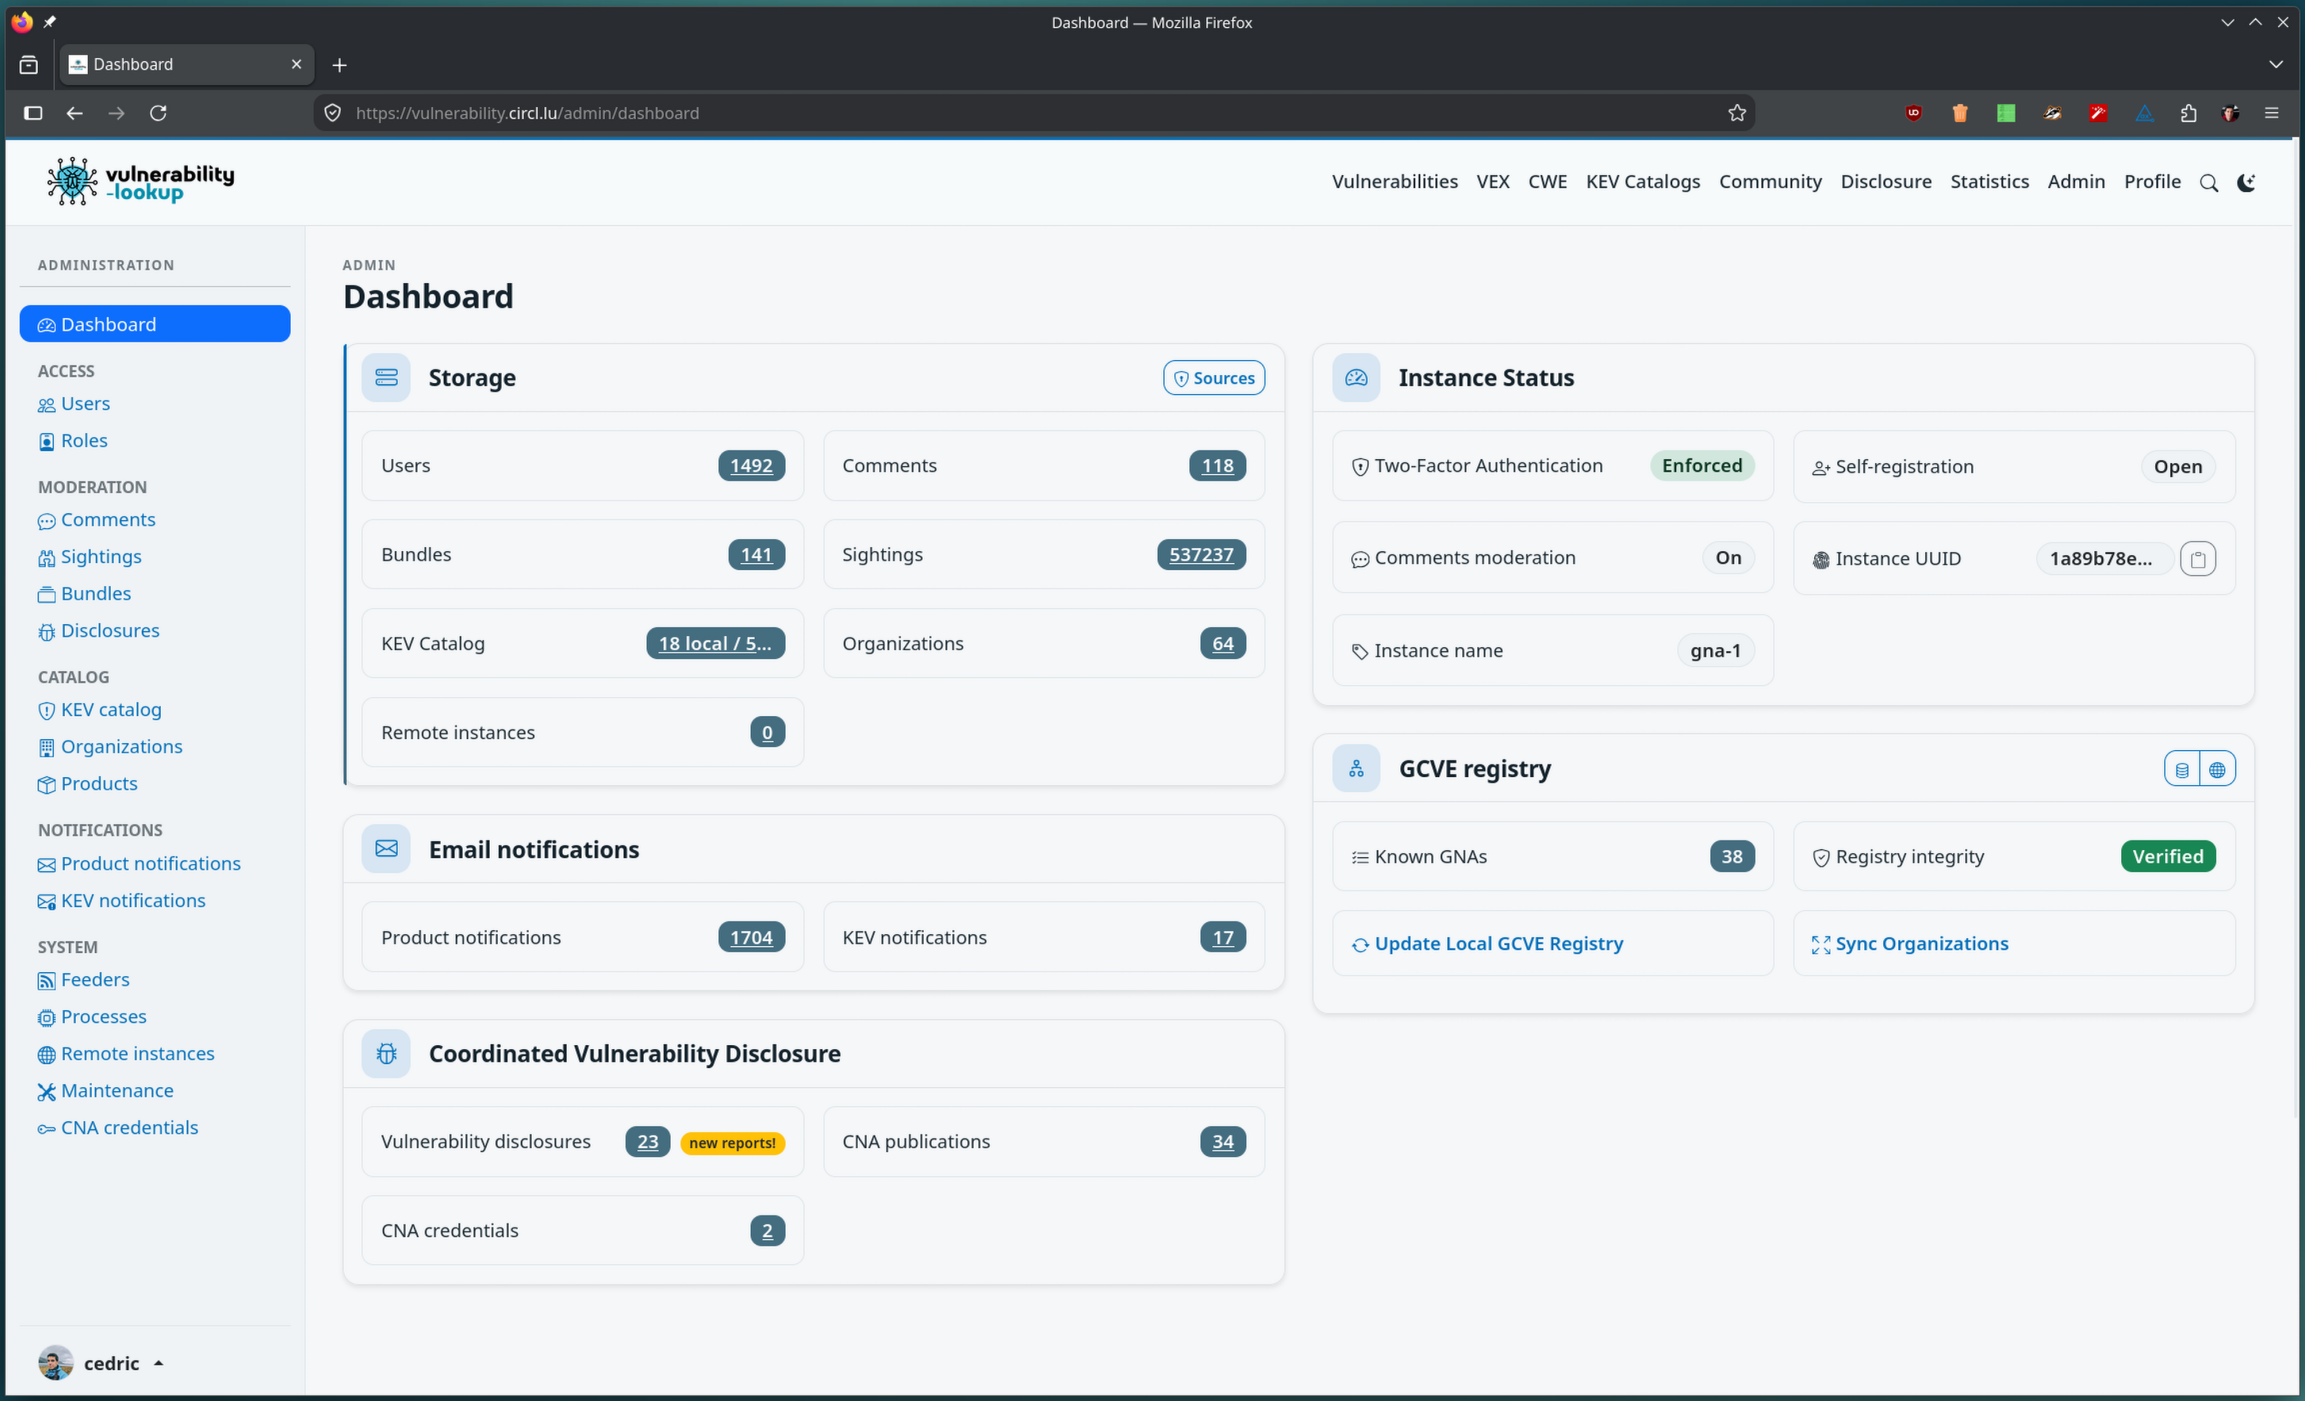
Task: Go back with browser back arrow
Action: (x=74, y=113)
